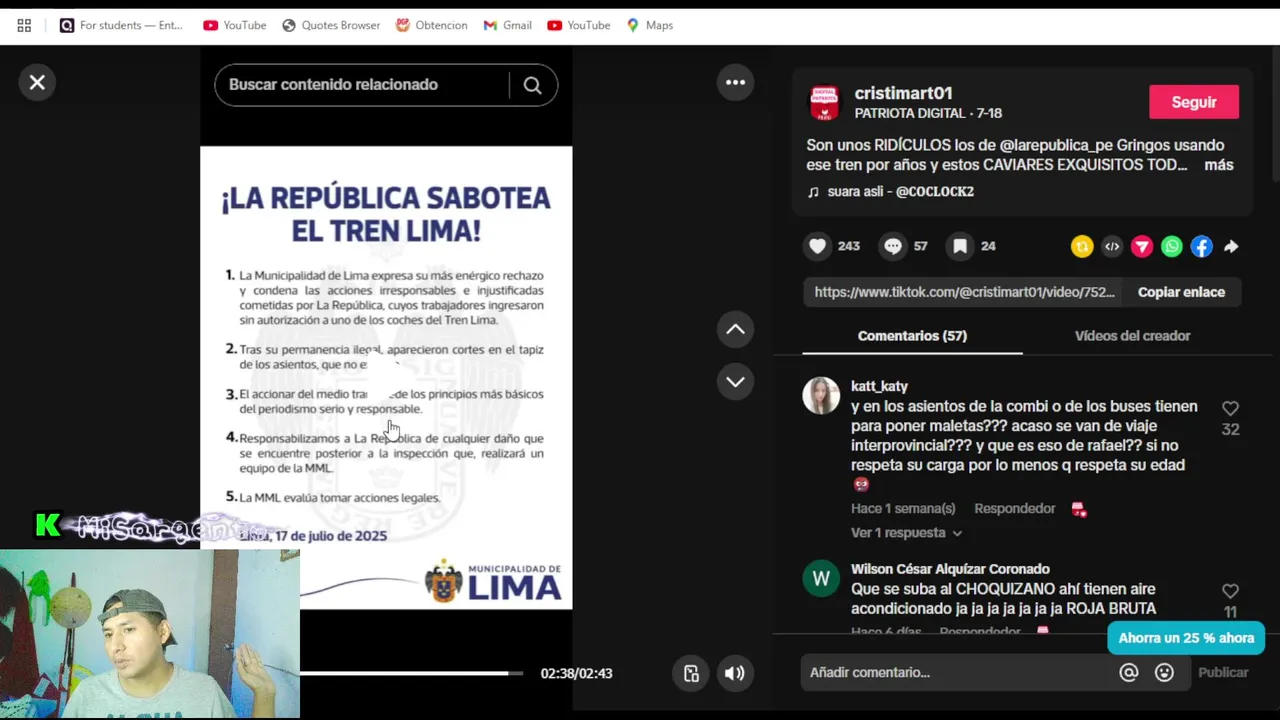Click 'Ahorra un 25 % ahora' banner

pyautogui.click(x=1186, y=638)
